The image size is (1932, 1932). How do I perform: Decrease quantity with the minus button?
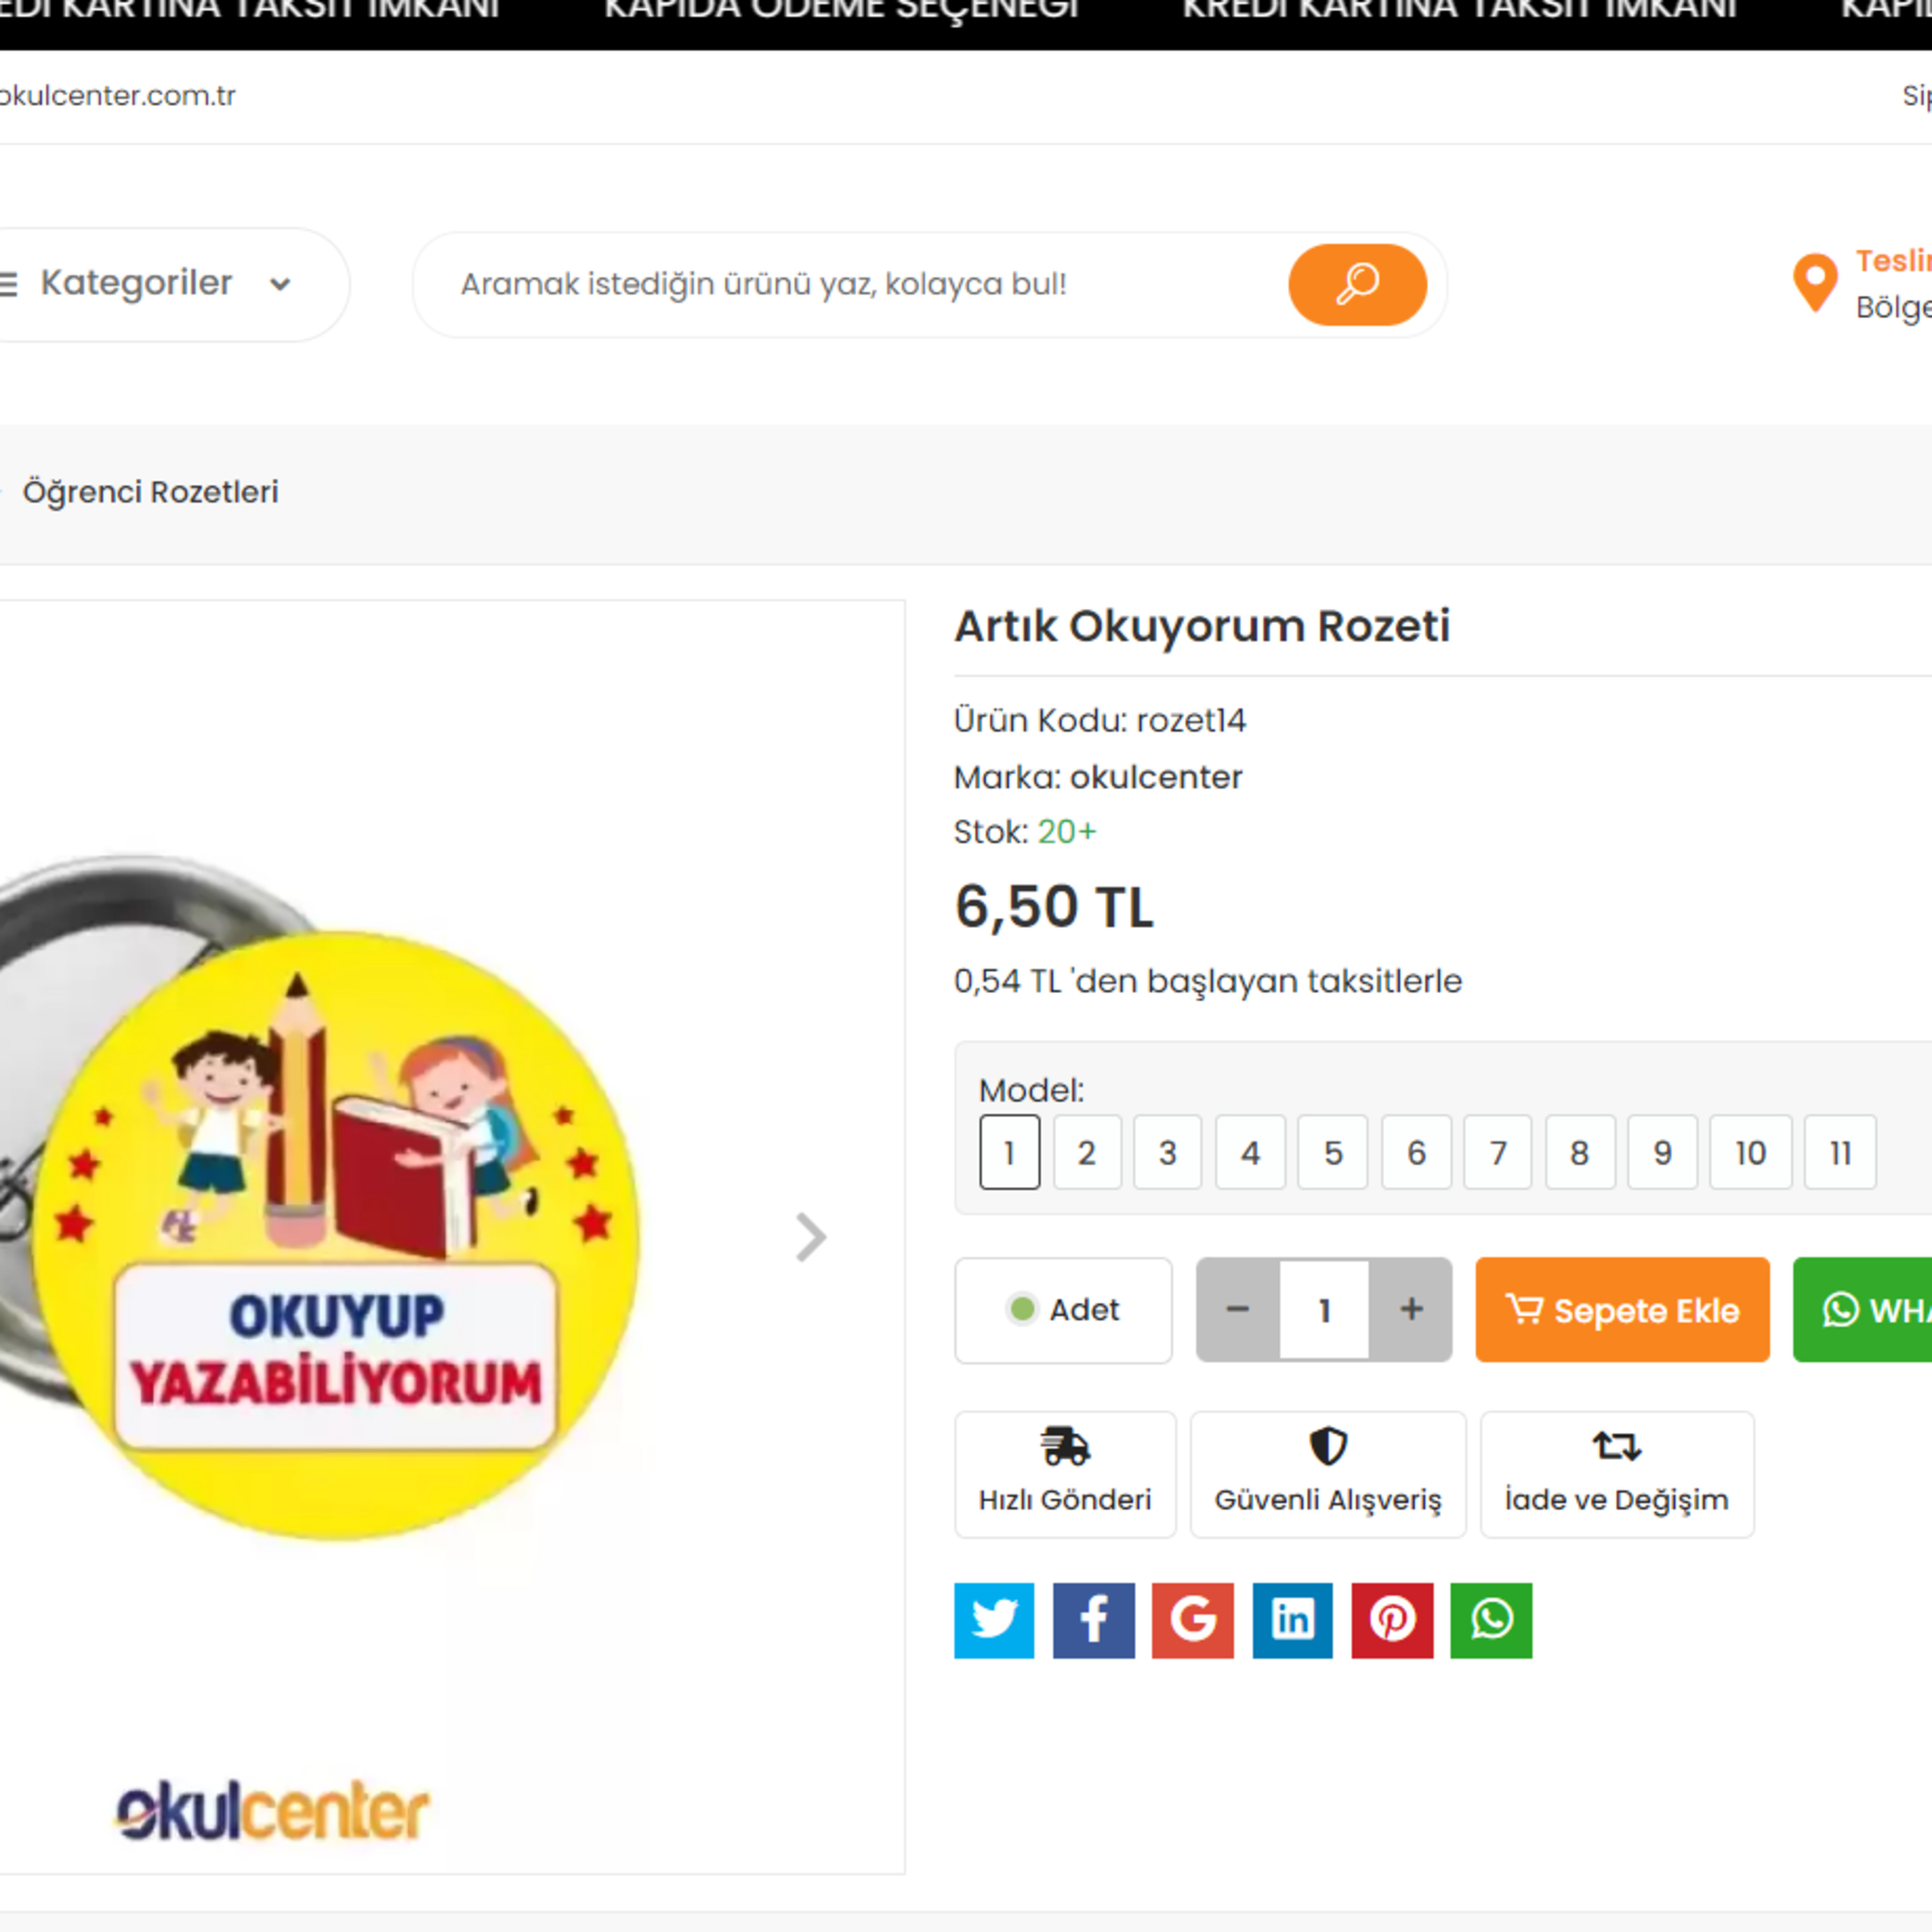click(1238, 1309)
